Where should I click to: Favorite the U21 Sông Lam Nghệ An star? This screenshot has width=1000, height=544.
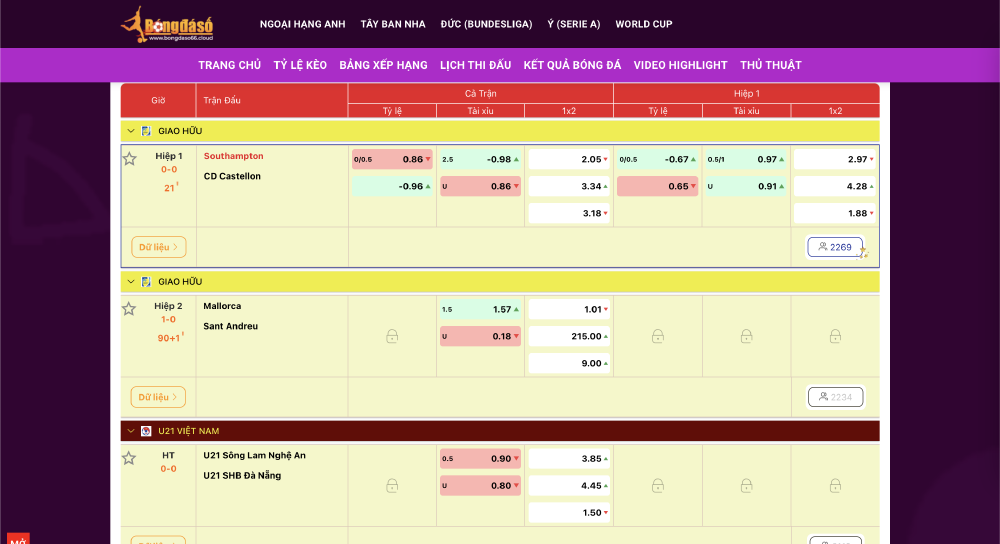[129, 458]
